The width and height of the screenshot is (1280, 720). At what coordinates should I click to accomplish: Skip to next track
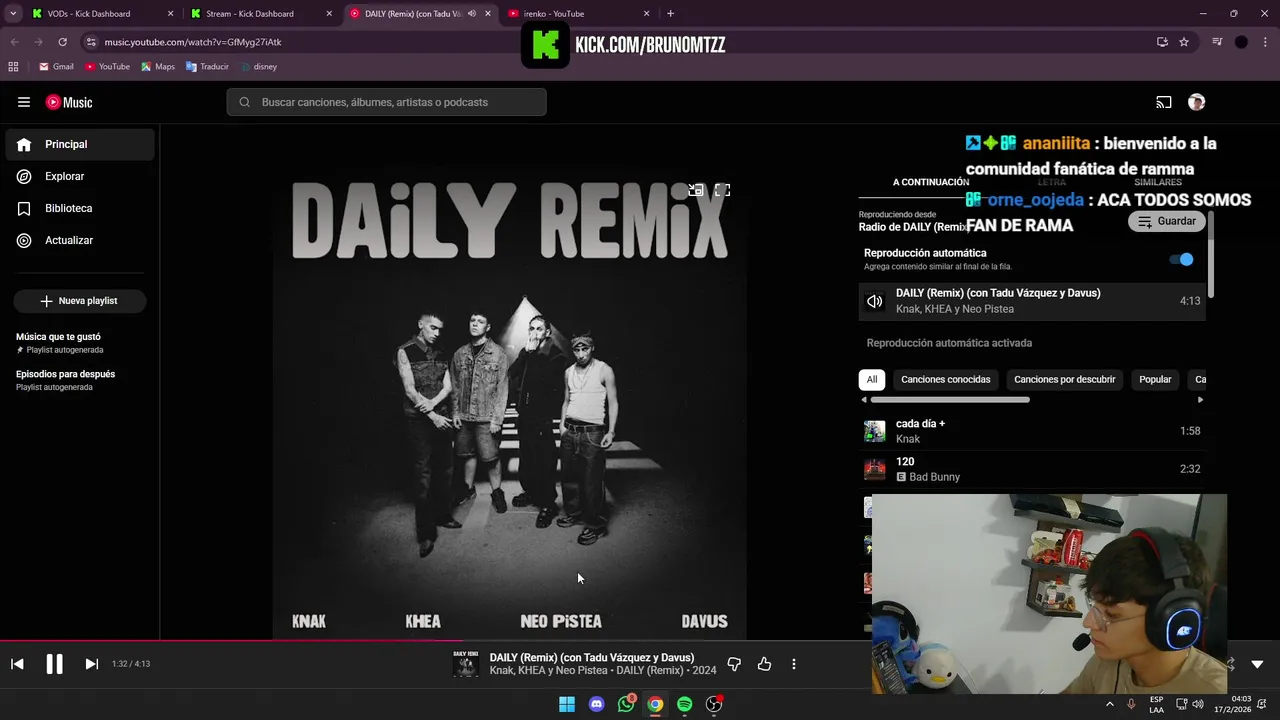tap(91, 664)
